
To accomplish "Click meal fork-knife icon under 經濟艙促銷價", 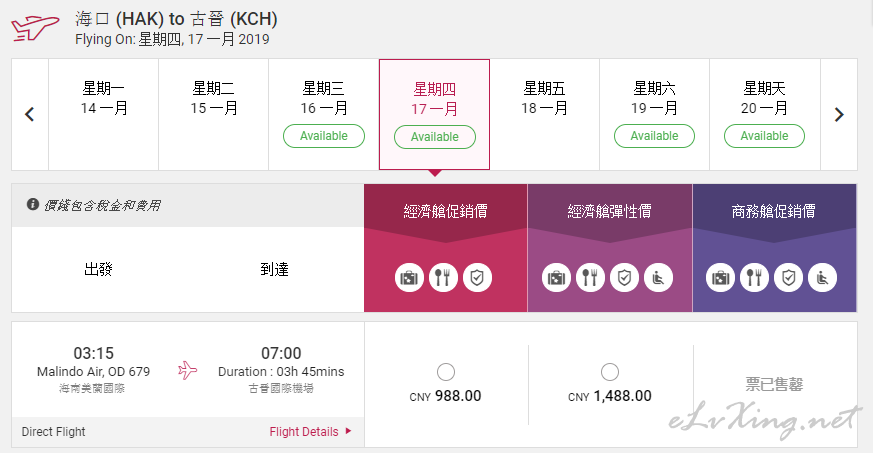I will point(443,277).
